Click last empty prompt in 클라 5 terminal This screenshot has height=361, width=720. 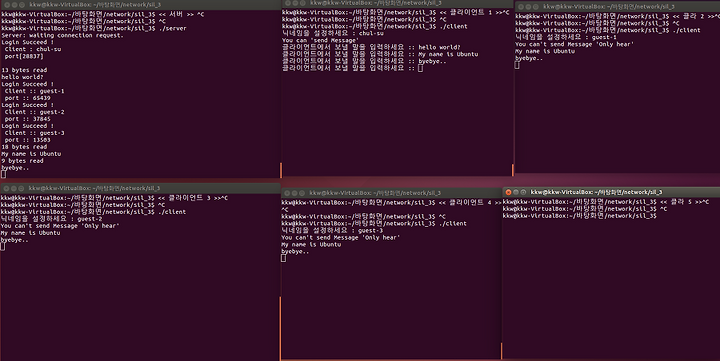click(580, 216)
